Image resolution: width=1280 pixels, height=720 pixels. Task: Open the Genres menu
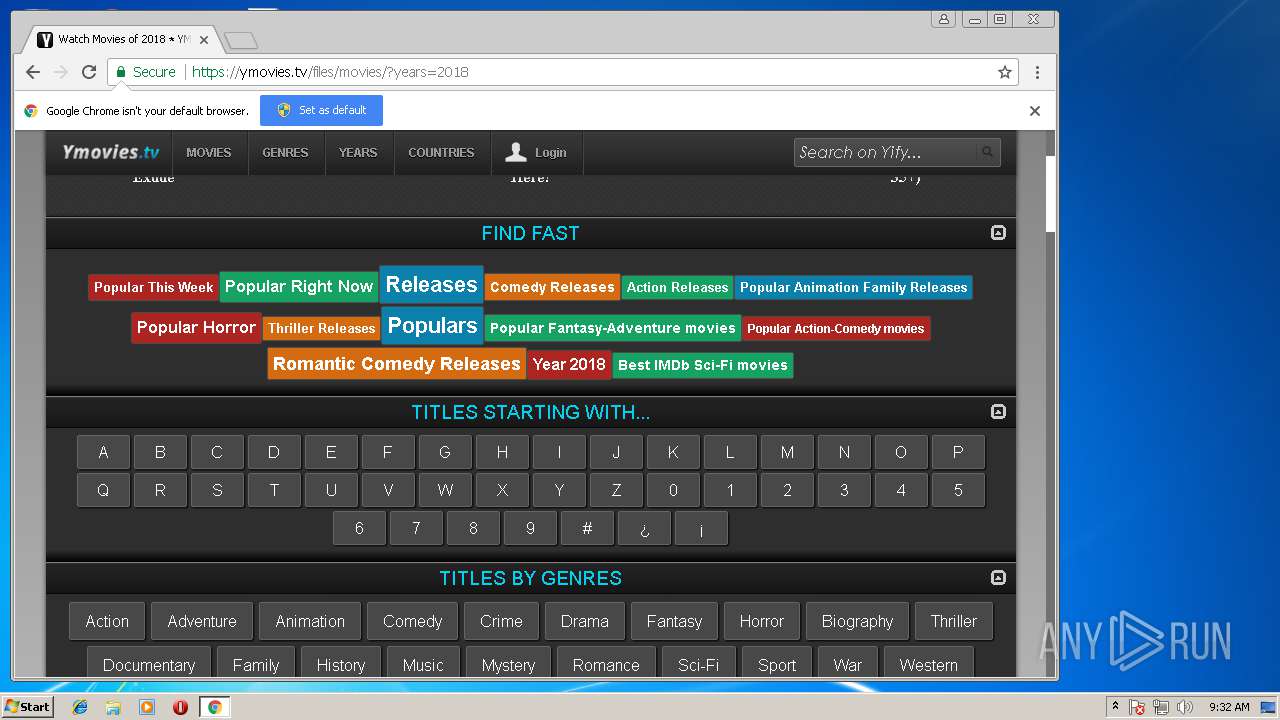[x=285, y=152]
